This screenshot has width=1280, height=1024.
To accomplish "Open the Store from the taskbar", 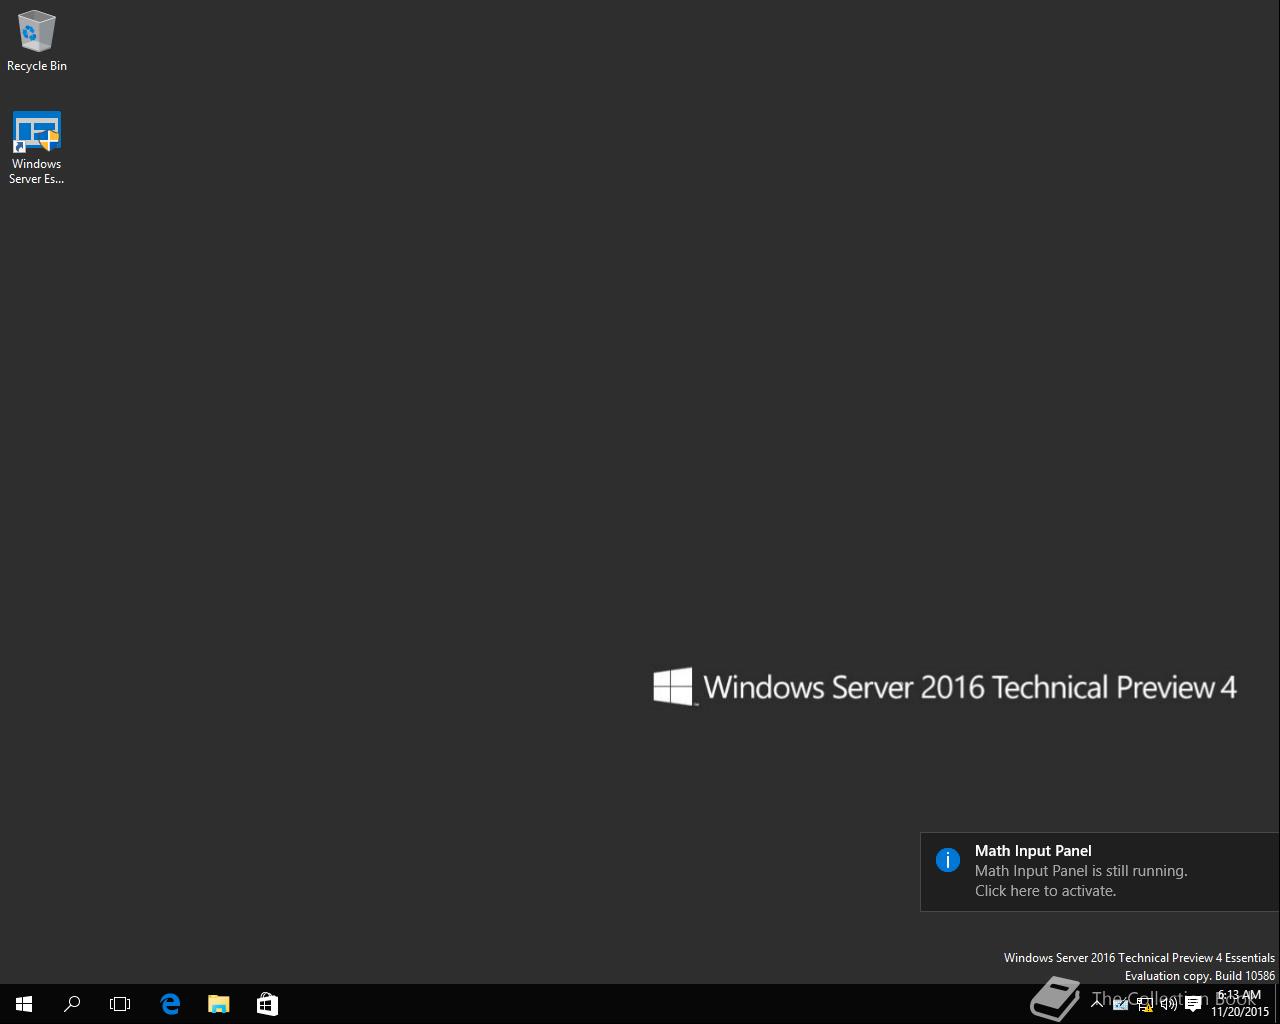I will point(267,1004).
